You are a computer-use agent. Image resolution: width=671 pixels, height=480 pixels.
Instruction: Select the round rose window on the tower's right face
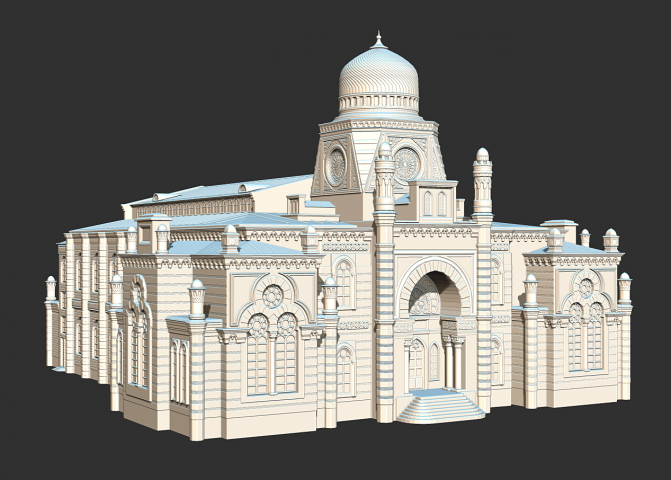[x=407, y=164]
